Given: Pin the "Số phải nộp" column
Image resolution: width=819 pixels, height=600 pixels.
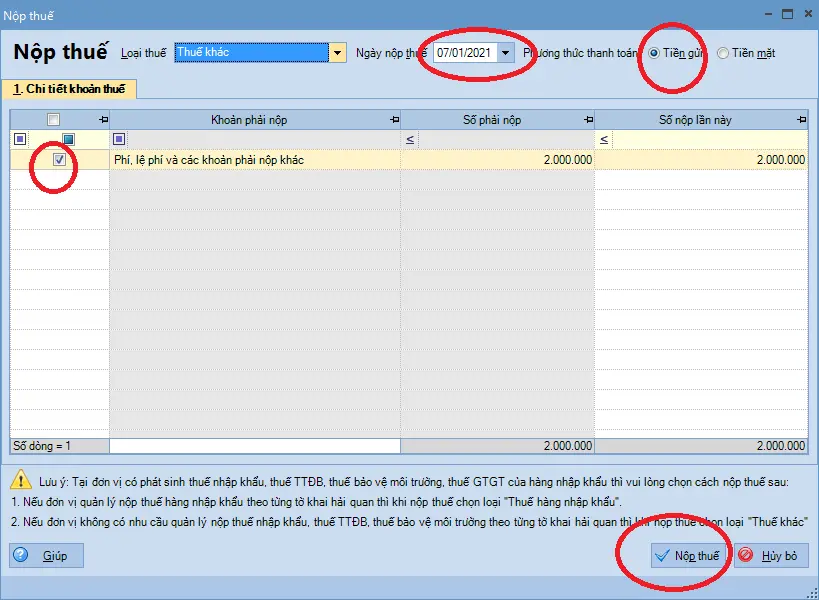Looking at the screenshot, I should 589,120.
